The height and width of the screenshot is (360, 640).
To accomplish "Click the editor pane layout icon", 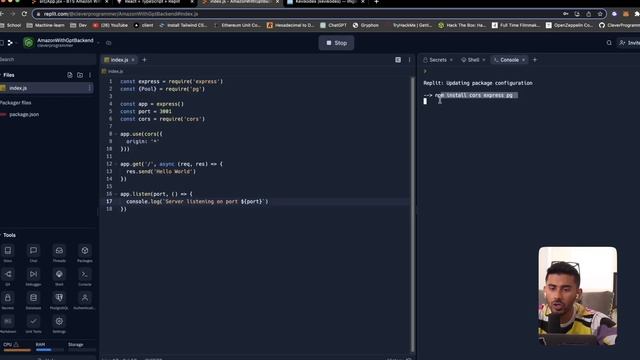I will point(398,60).
